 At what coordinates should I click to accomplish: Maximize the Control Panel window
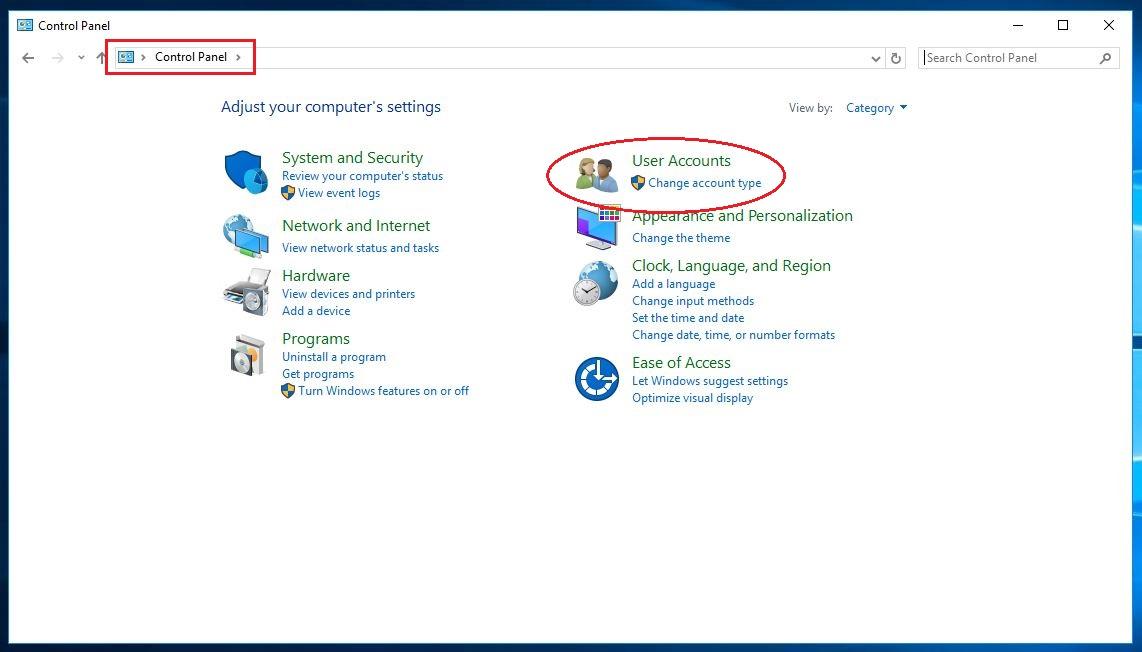[x=1063, y=25]
